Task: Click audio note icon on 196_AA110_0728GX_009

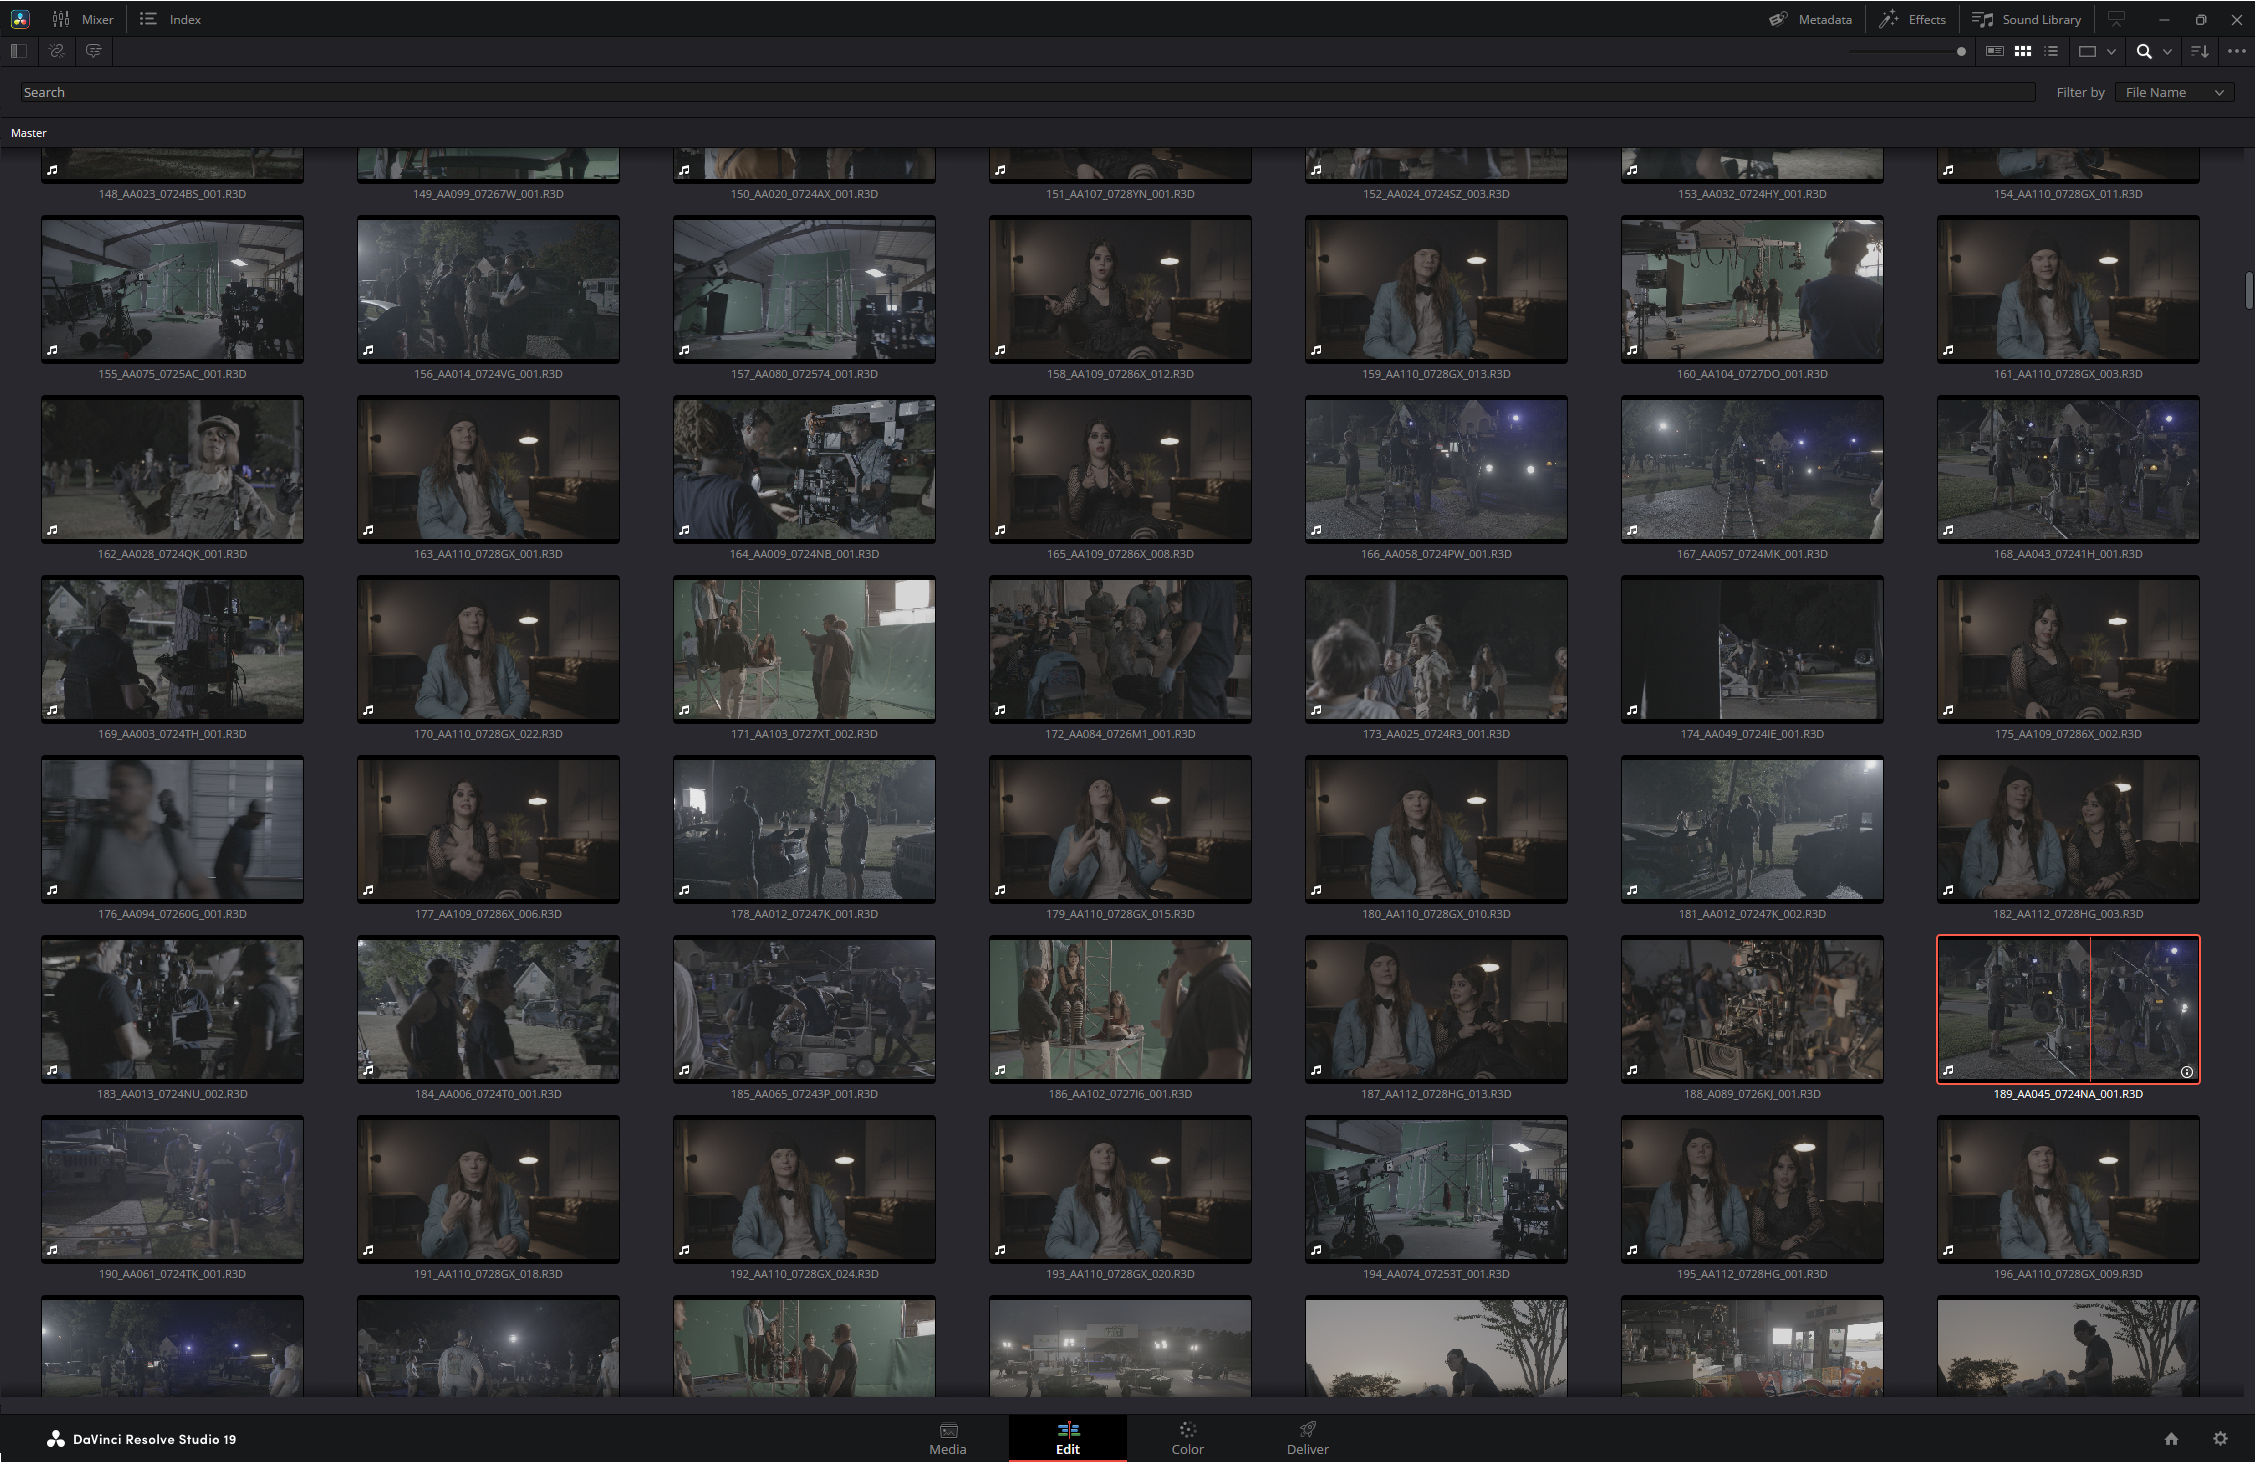Action: 1948,1250
